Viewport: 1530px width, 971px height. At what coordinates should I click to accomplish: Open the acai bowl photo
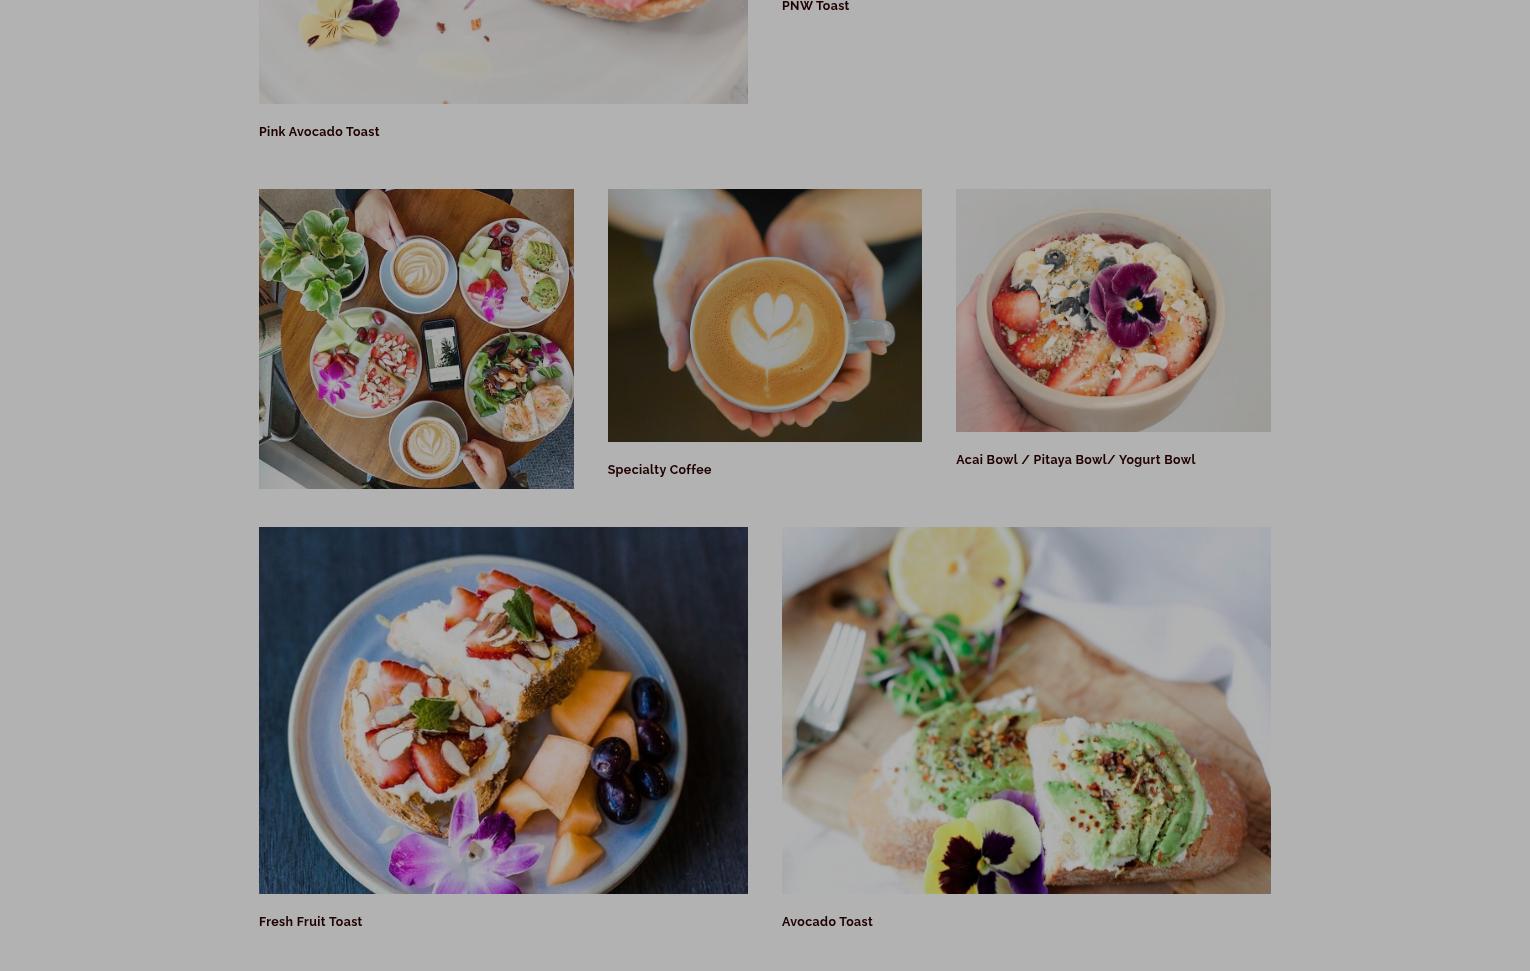coord(1113,310)
